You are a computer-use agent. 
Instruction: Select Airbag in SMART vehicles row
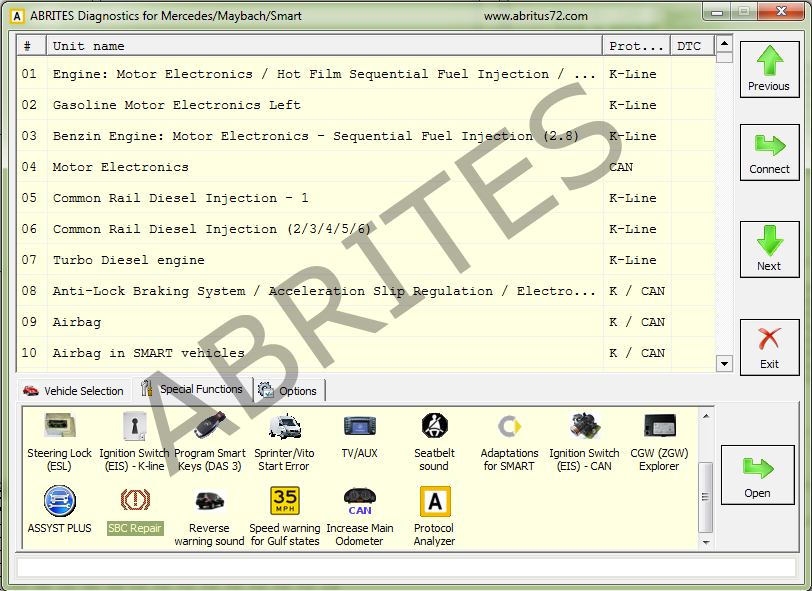coord(366,353)
